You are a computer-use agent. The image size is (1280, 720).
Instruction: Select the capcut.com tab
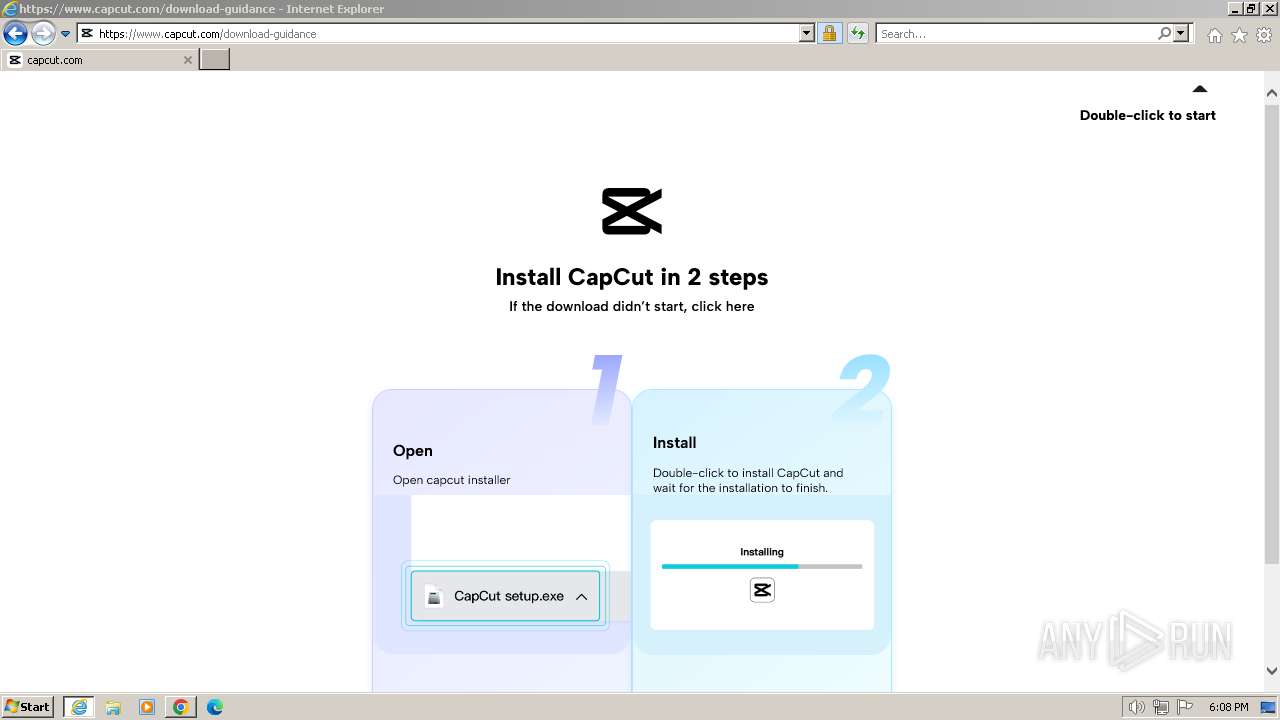pyautogui.click(x=99, y=60)
